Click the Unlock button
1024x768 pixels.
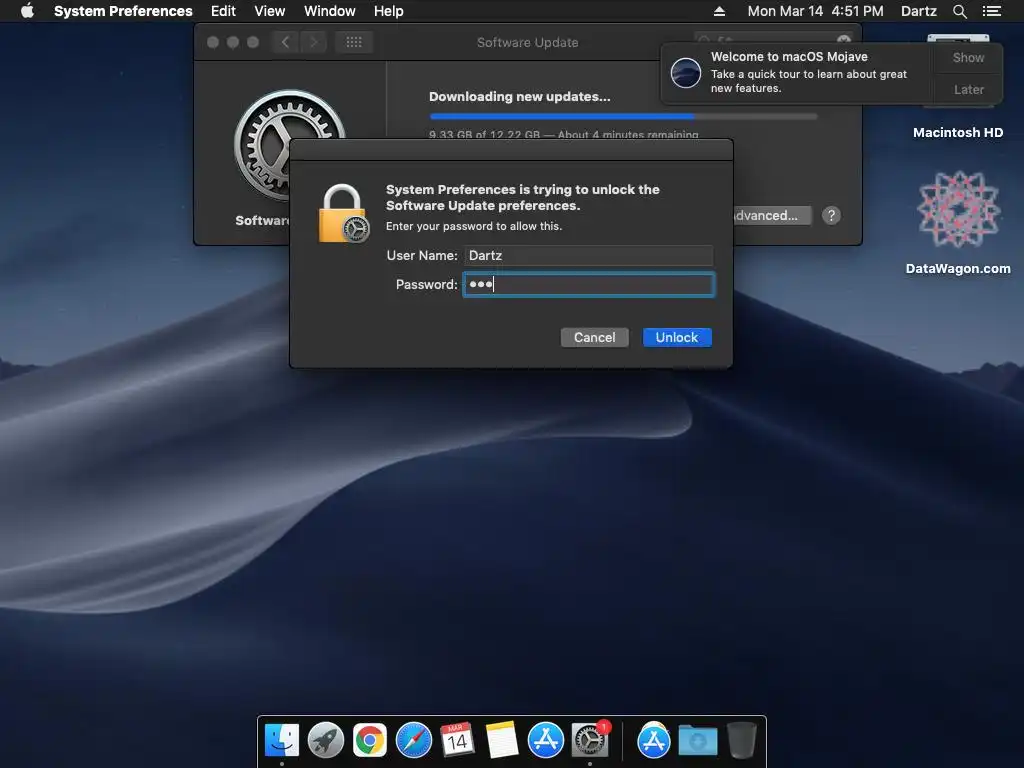(677, 338)
